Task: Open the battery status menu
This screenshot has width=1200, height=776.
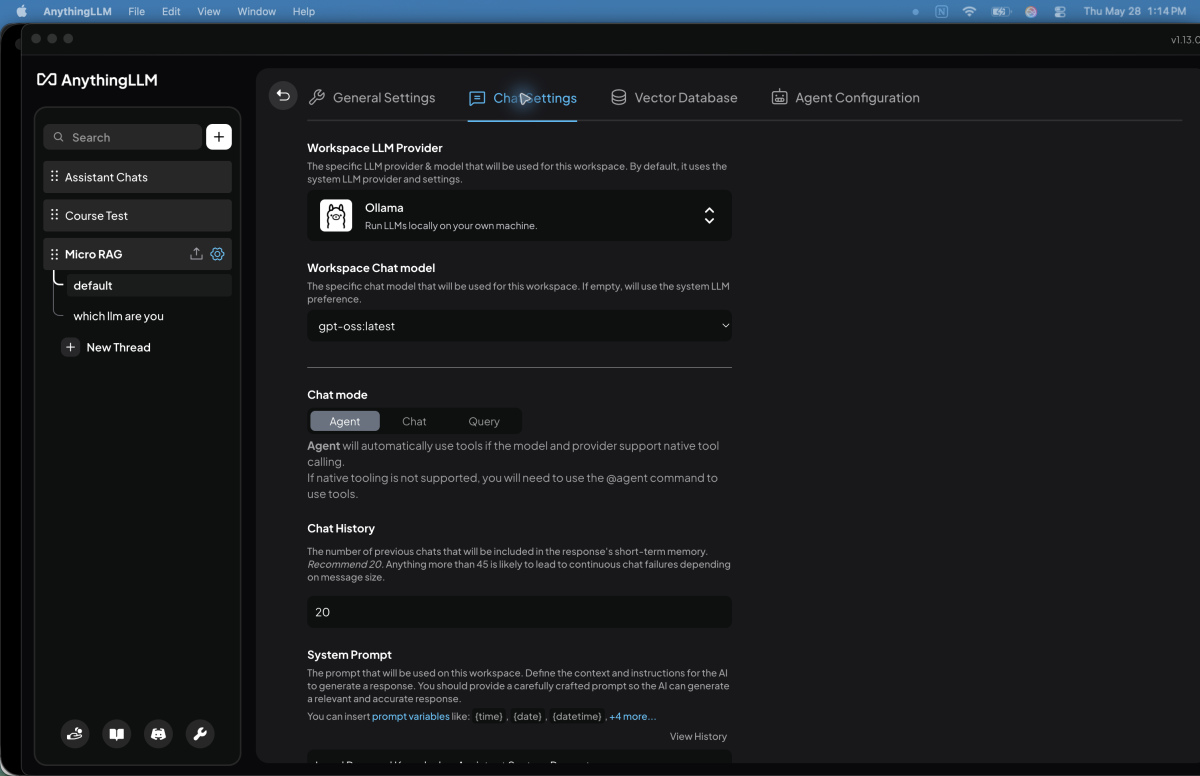Action: [x=1001, y=11]
